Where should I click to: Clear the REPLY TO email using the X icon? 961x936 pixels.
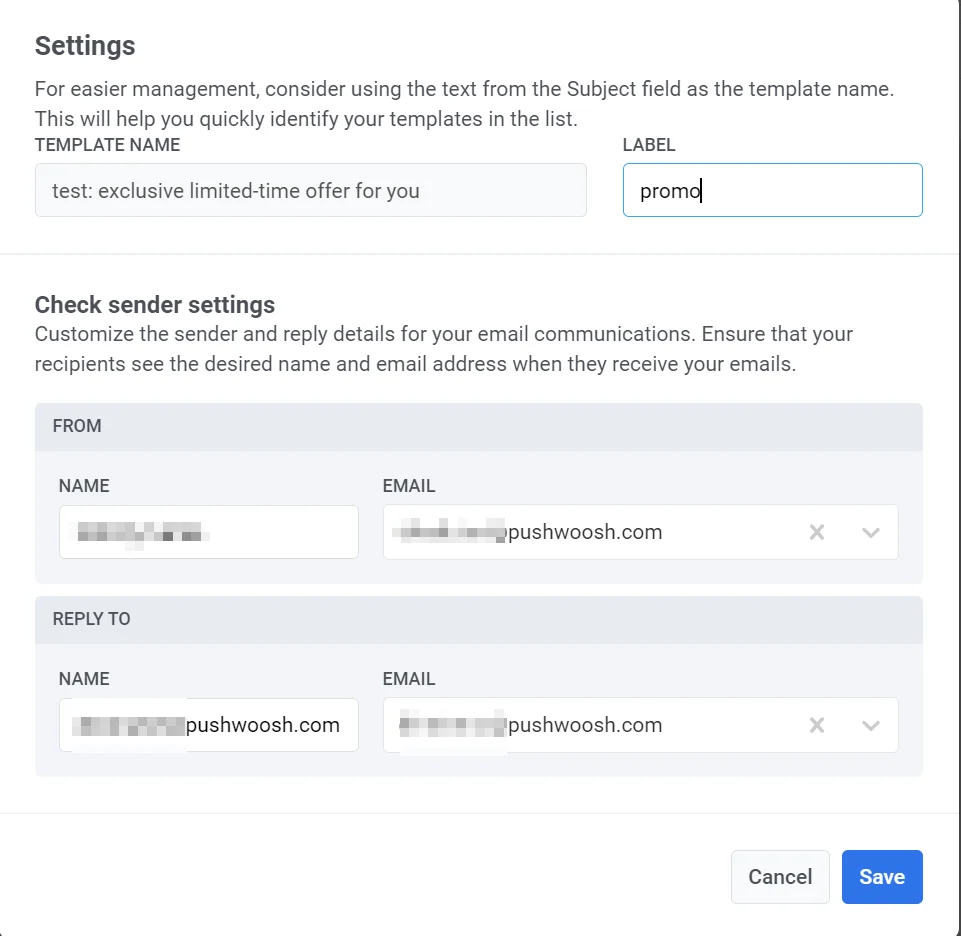coord(817,725)
